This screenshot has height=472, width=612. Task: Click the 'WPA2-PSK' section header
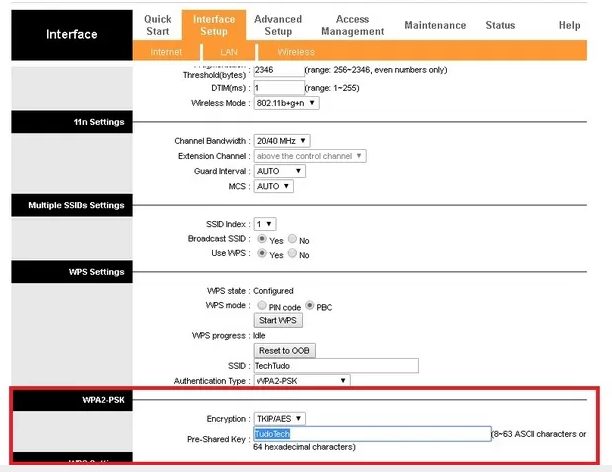pos(72,400)
